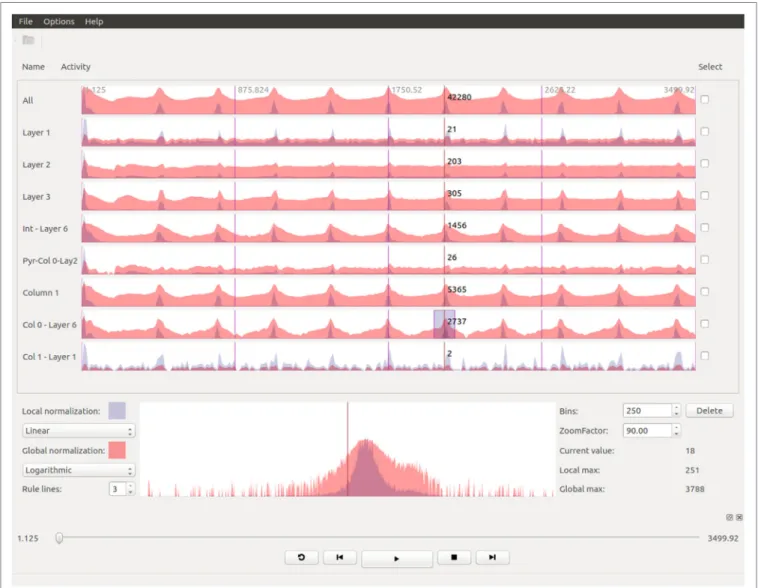Click the Bins input field

(x=647, y=411)
